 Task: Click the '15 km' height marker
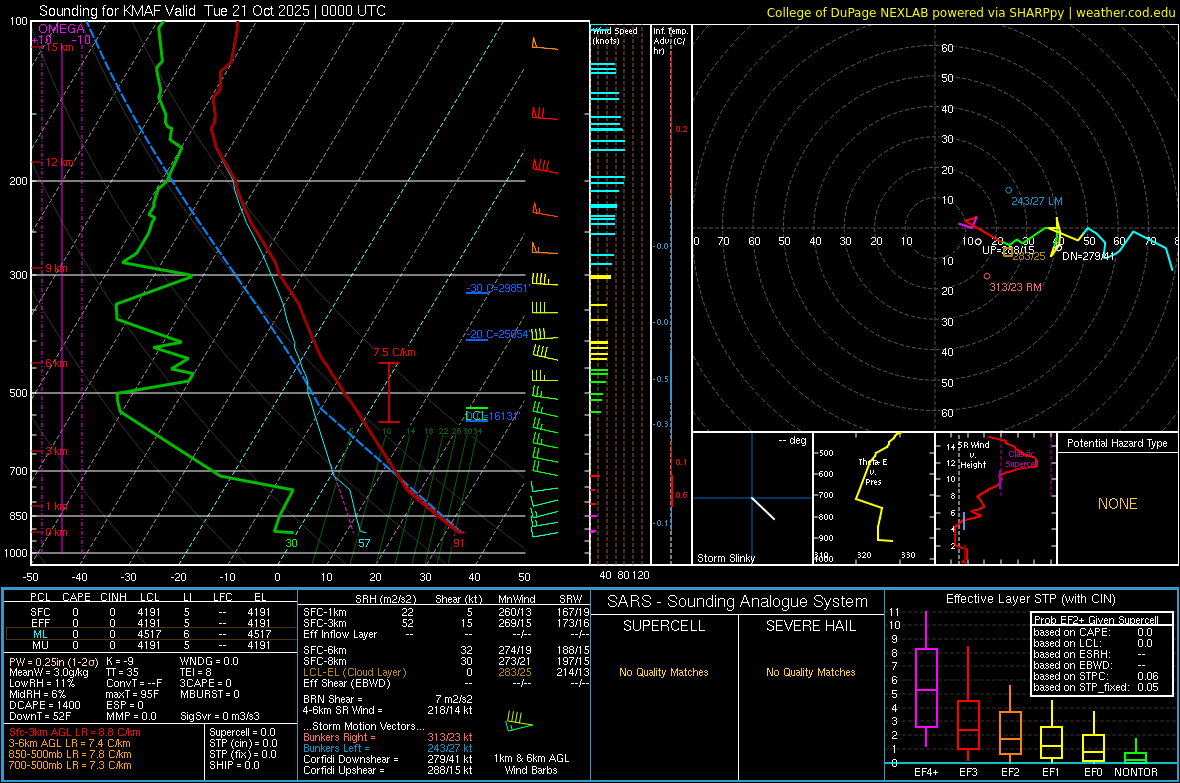pos(59,47)
